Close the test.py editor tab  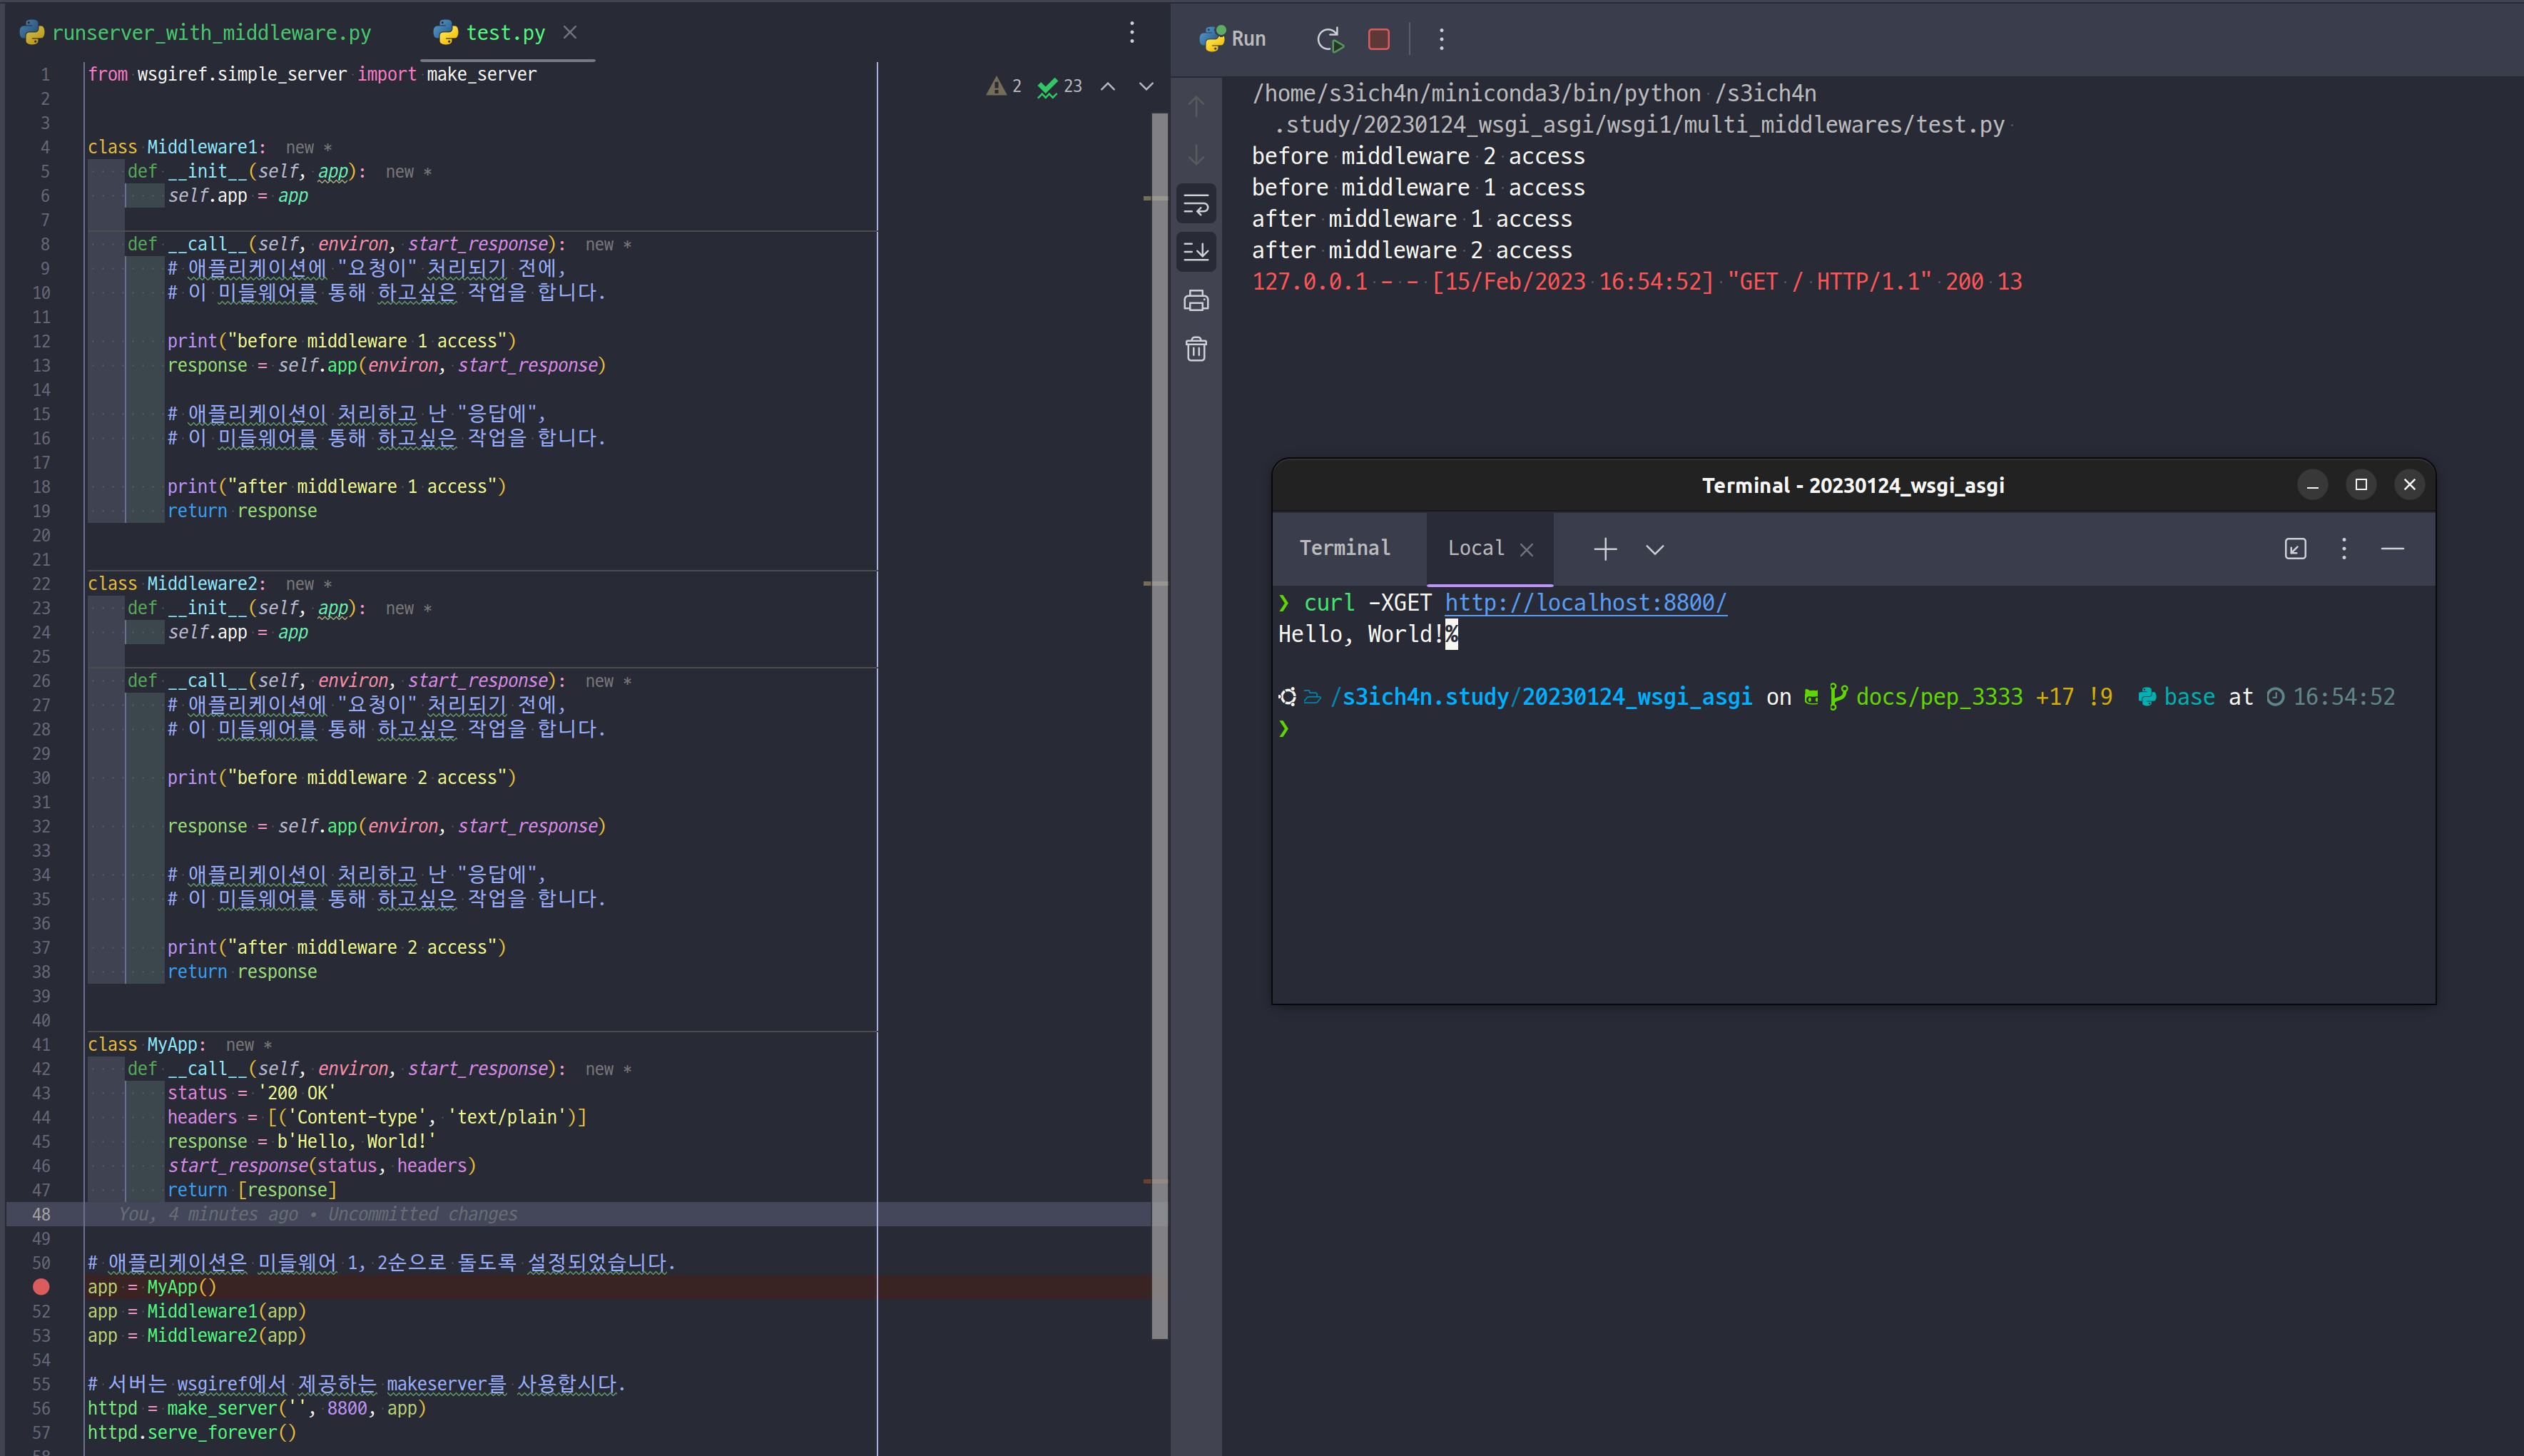(570, 33)
